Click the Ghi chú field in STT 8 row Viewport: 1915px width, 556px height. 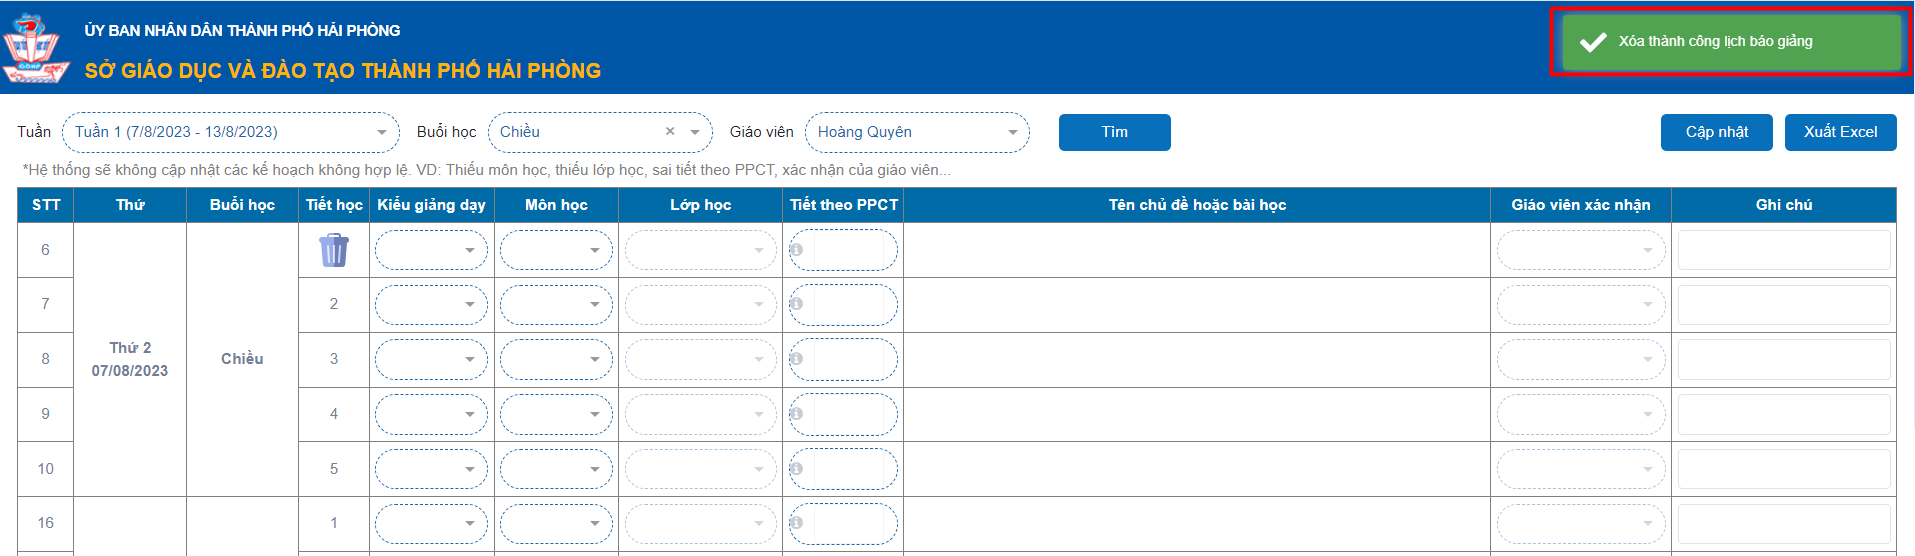tap(1784, 359)
